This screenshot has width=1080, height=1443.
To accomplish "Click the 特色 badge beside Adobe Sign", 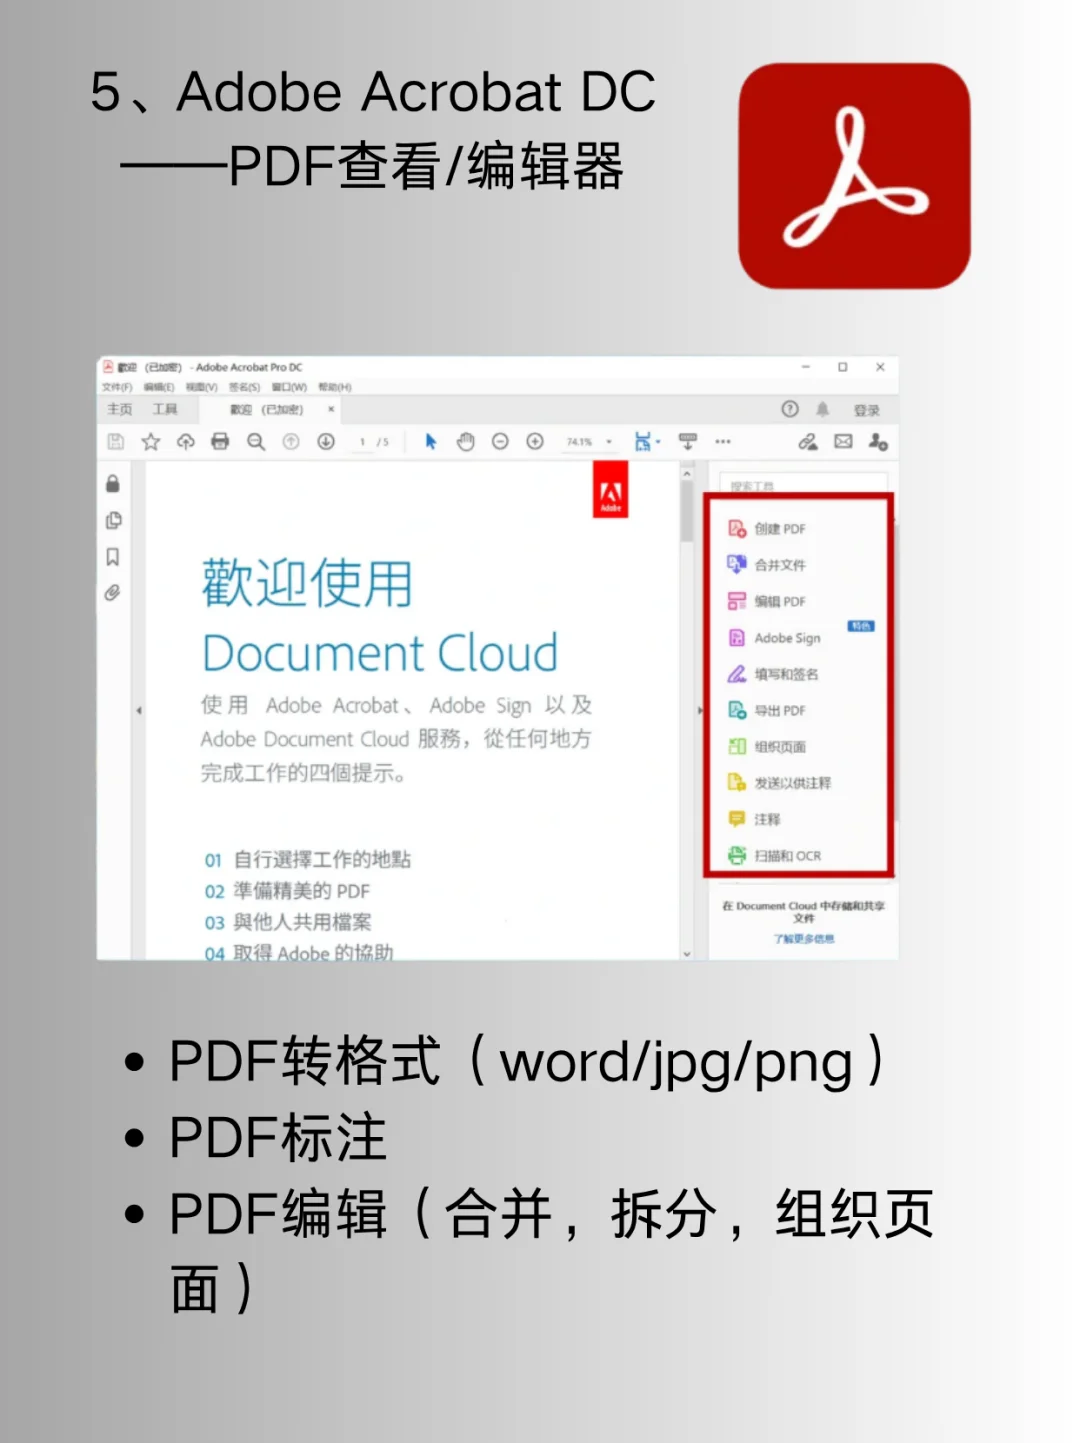I will click(861, 626).
